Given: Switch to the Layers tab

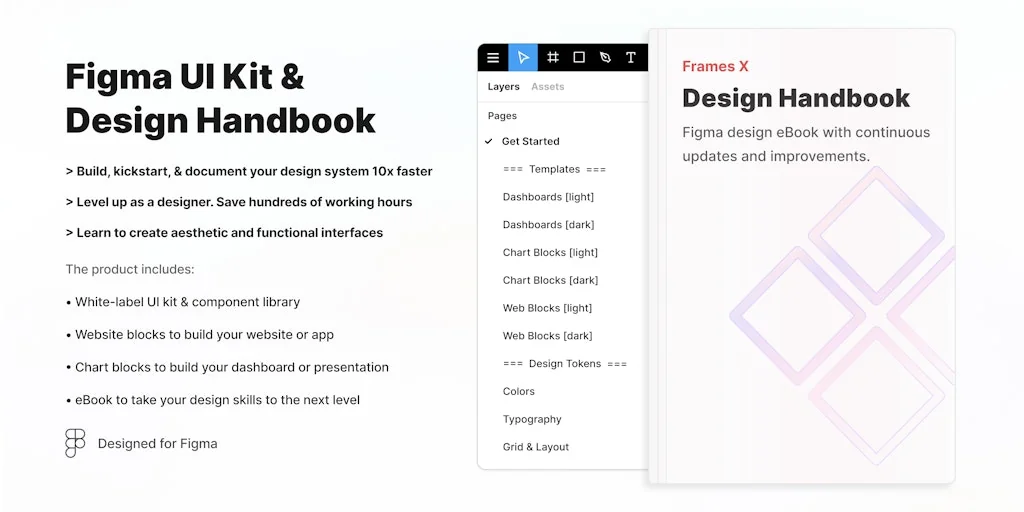Looking at the screenshot, I should coord(504,86).
